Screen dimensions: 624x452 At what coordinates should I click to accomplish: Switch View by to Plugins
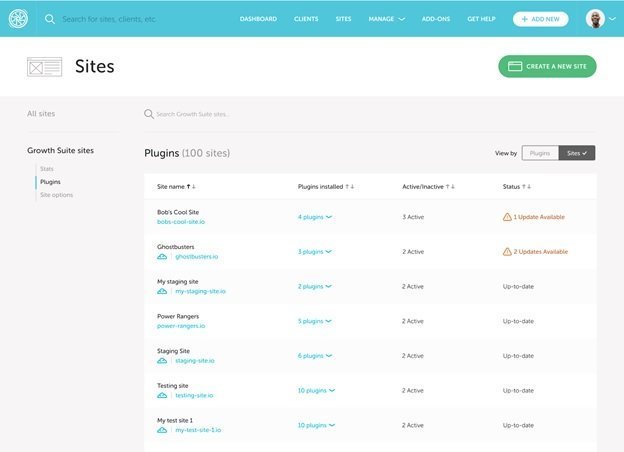pos(540,153)
